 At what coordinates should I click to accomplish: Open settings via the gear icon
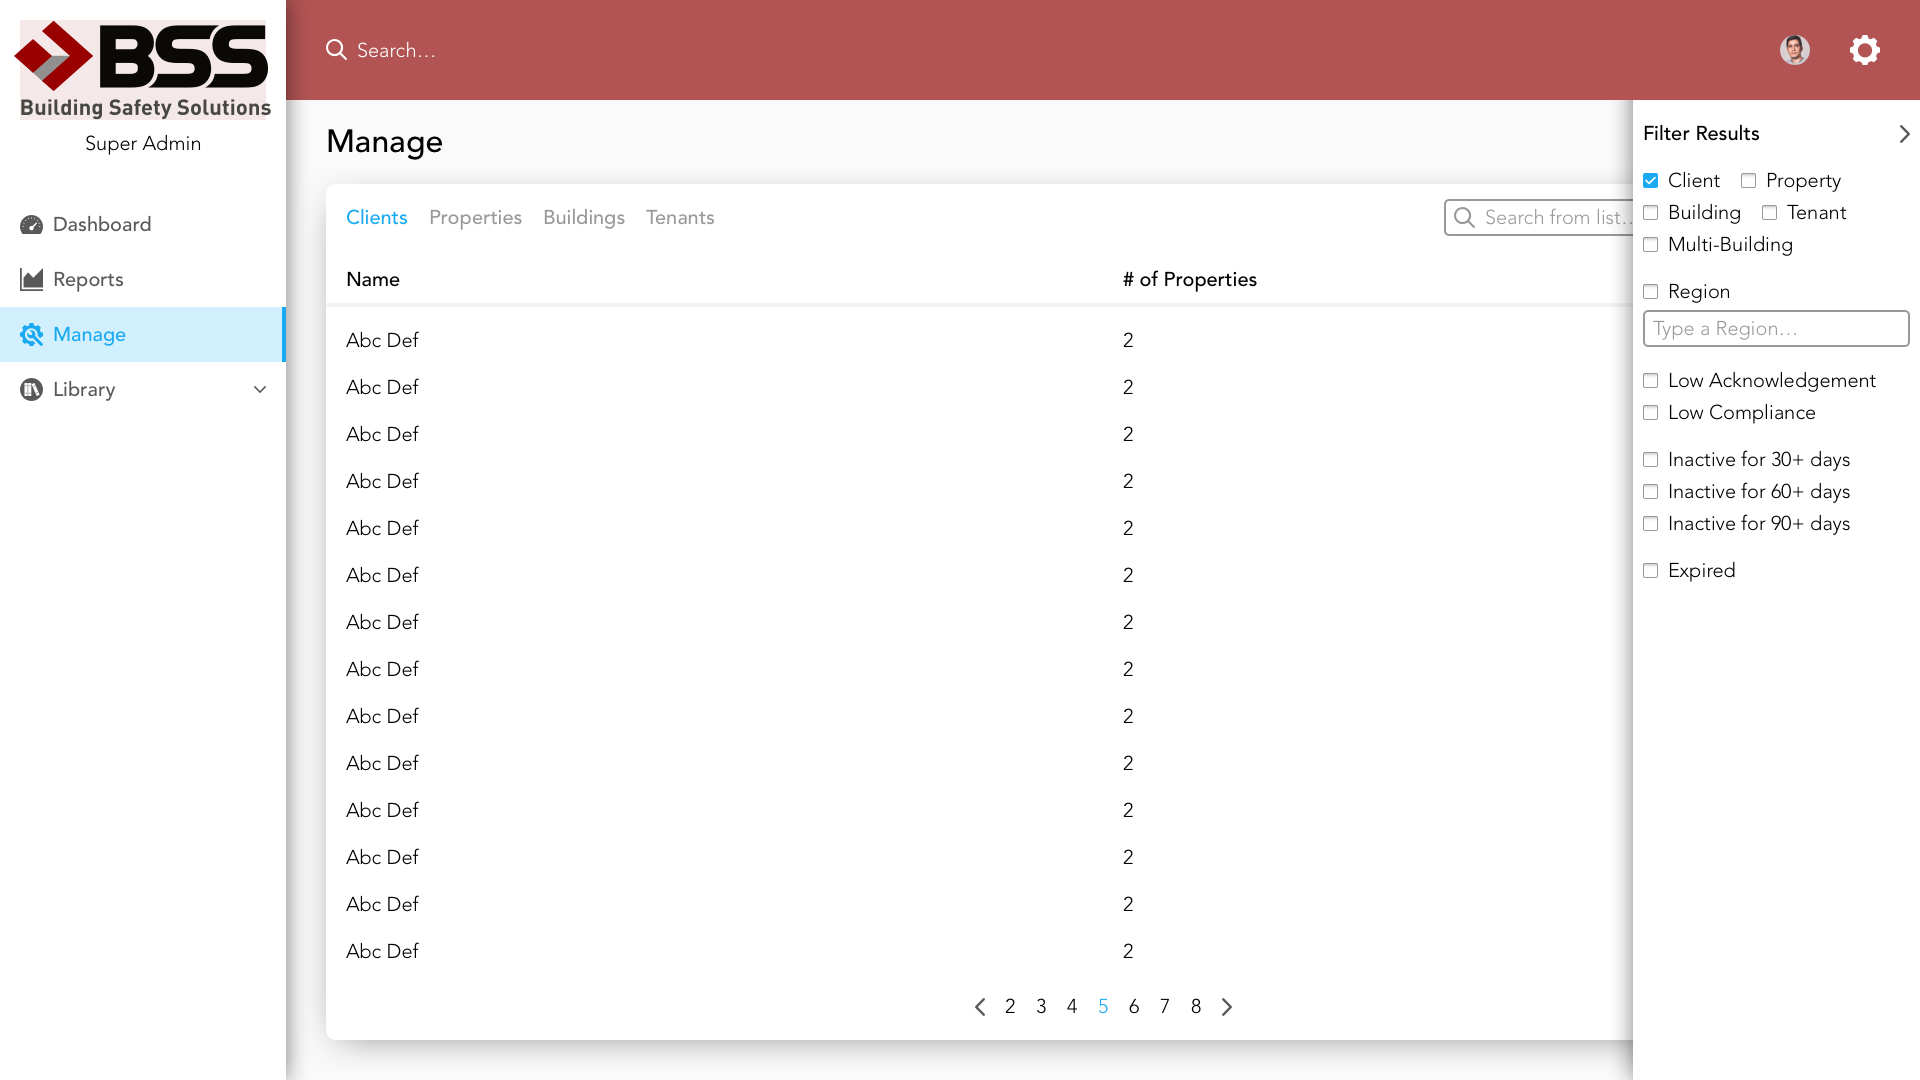(1864, 50)
